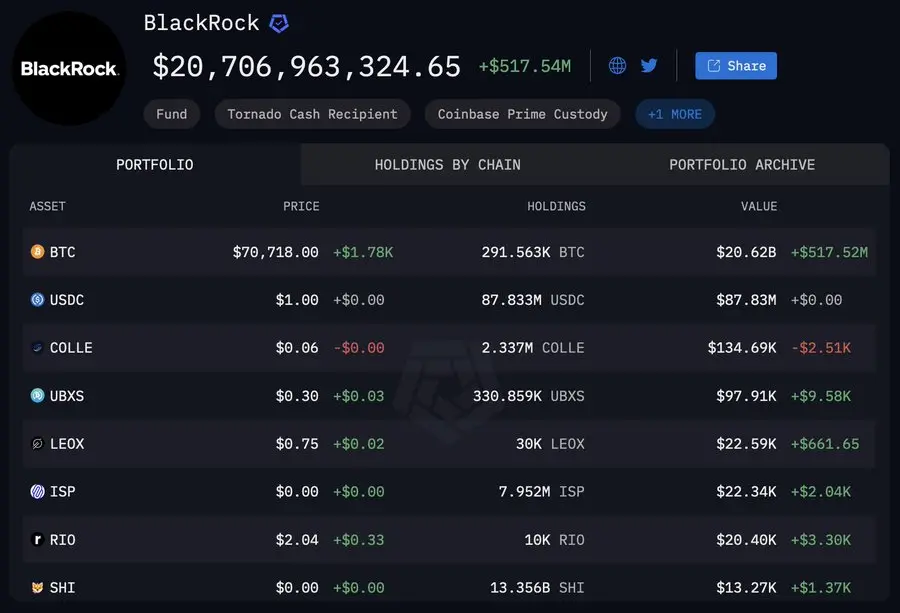900x613 pixels.
Task: Expand the +1 MORE tags
Action: click(x=675, y=114)
